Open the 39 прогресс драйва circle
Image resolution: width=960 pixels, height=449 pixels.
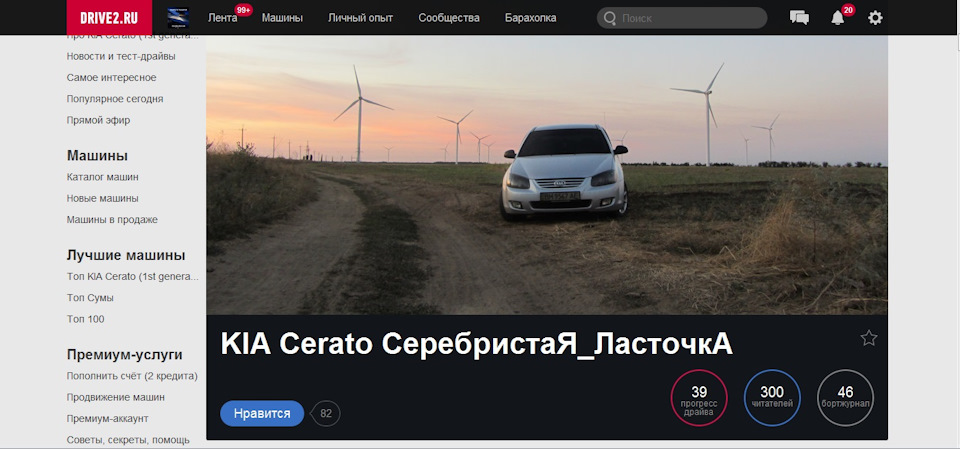[699, 398]
